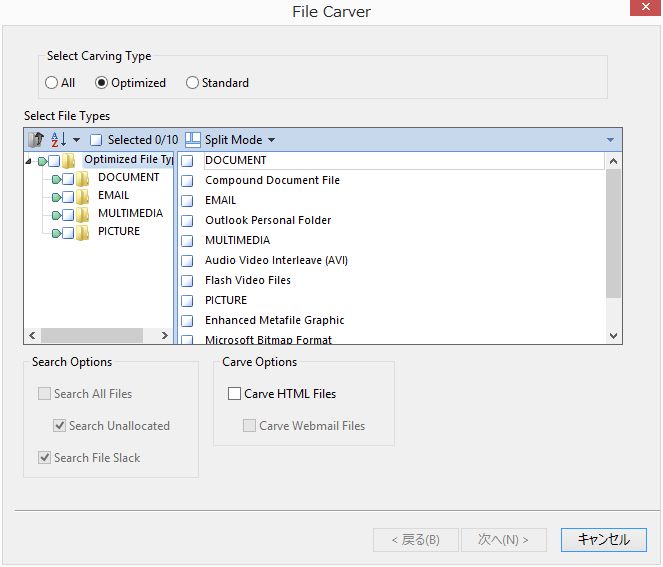Click the green set-include icon for DOCUMENT folder

tap(56, 179)
